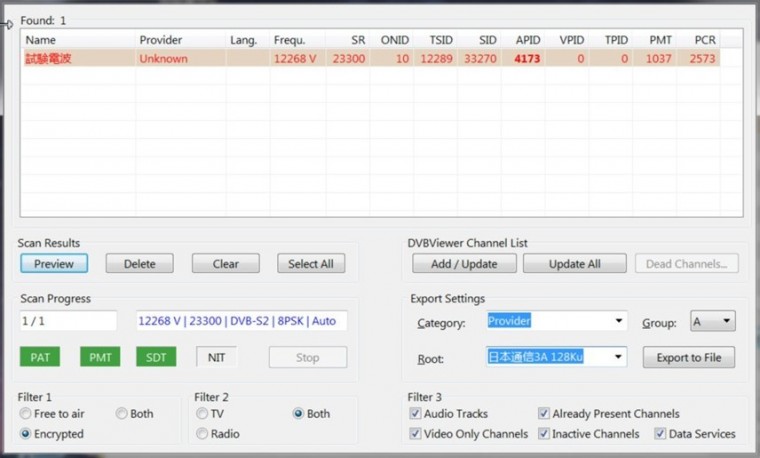Sort by PCR column header

click(698, 40)
